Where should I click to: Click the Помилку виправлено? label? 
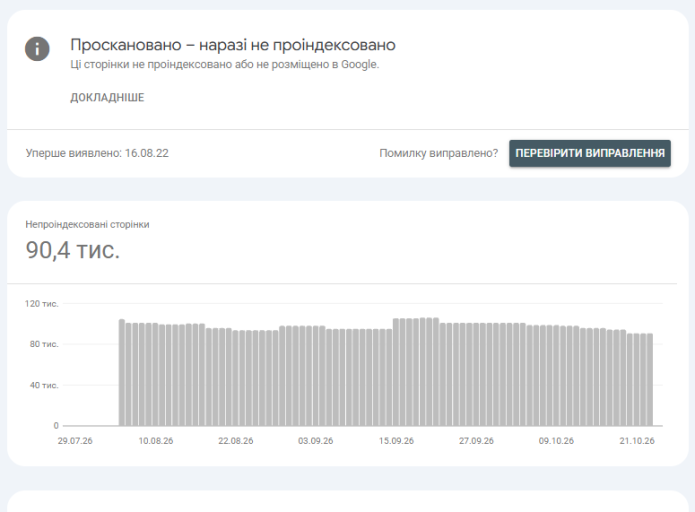(x=438, y=153)
